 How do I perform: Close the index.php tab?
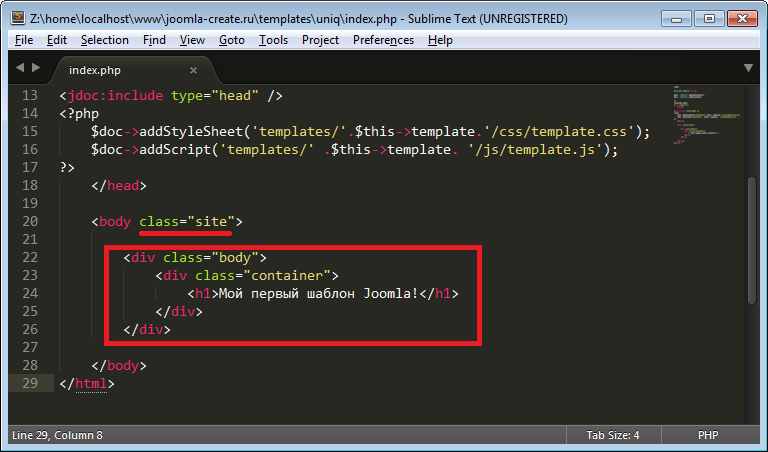pos(194,70)
